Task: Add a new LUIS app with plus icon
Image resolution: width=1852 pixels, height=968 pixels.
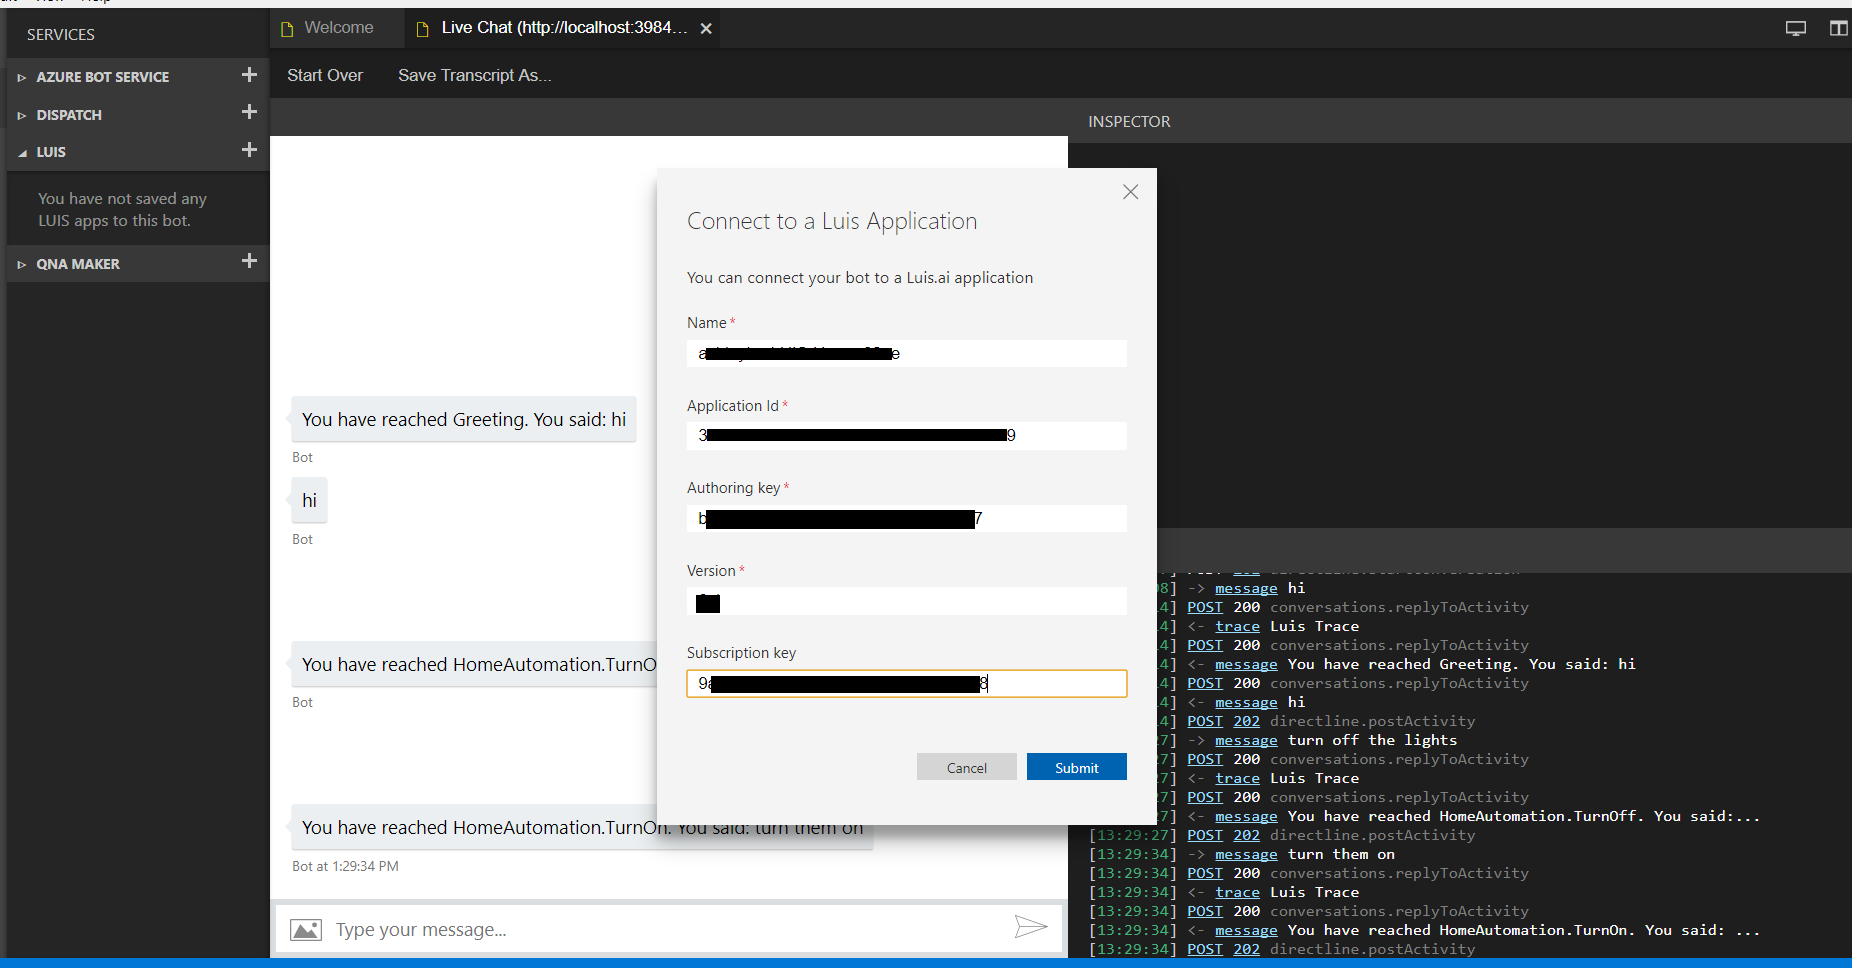Action: click(249, 150)
